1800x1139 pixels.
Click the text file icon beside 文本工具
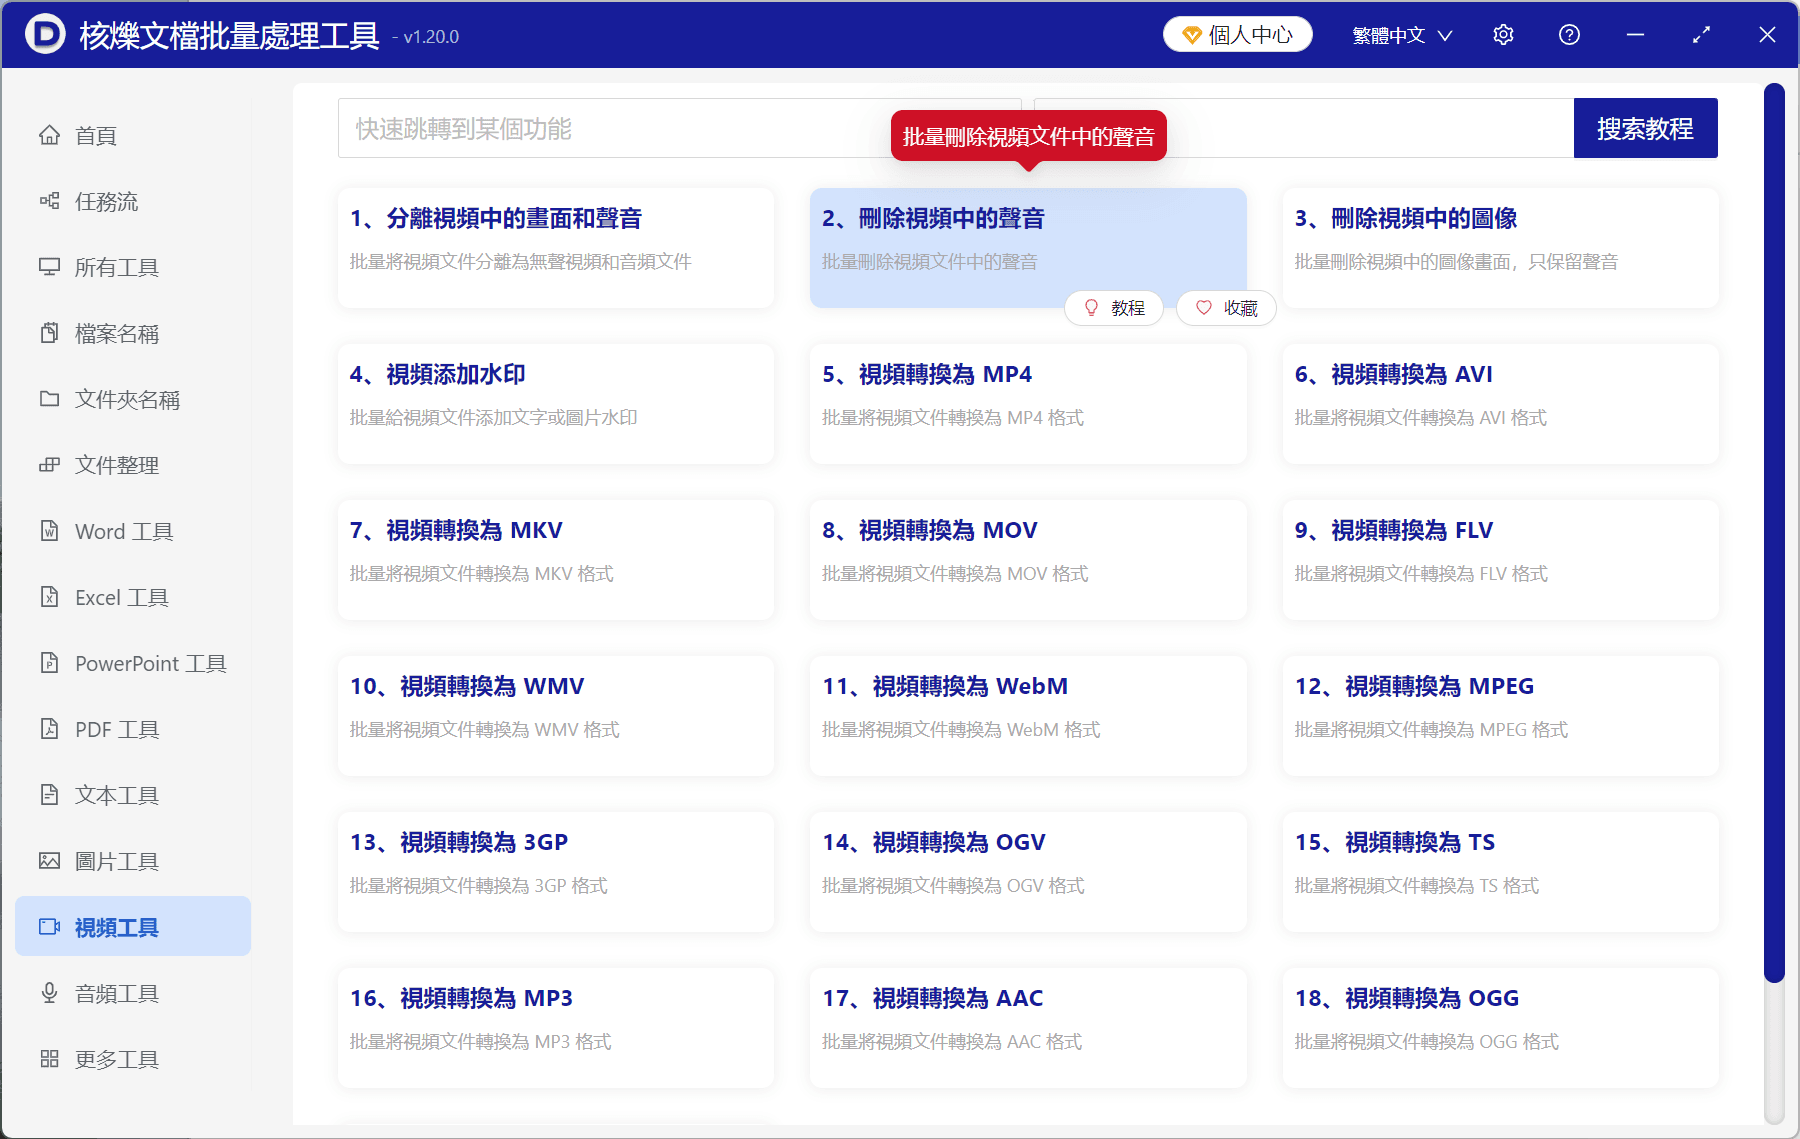tap(49, 795)
